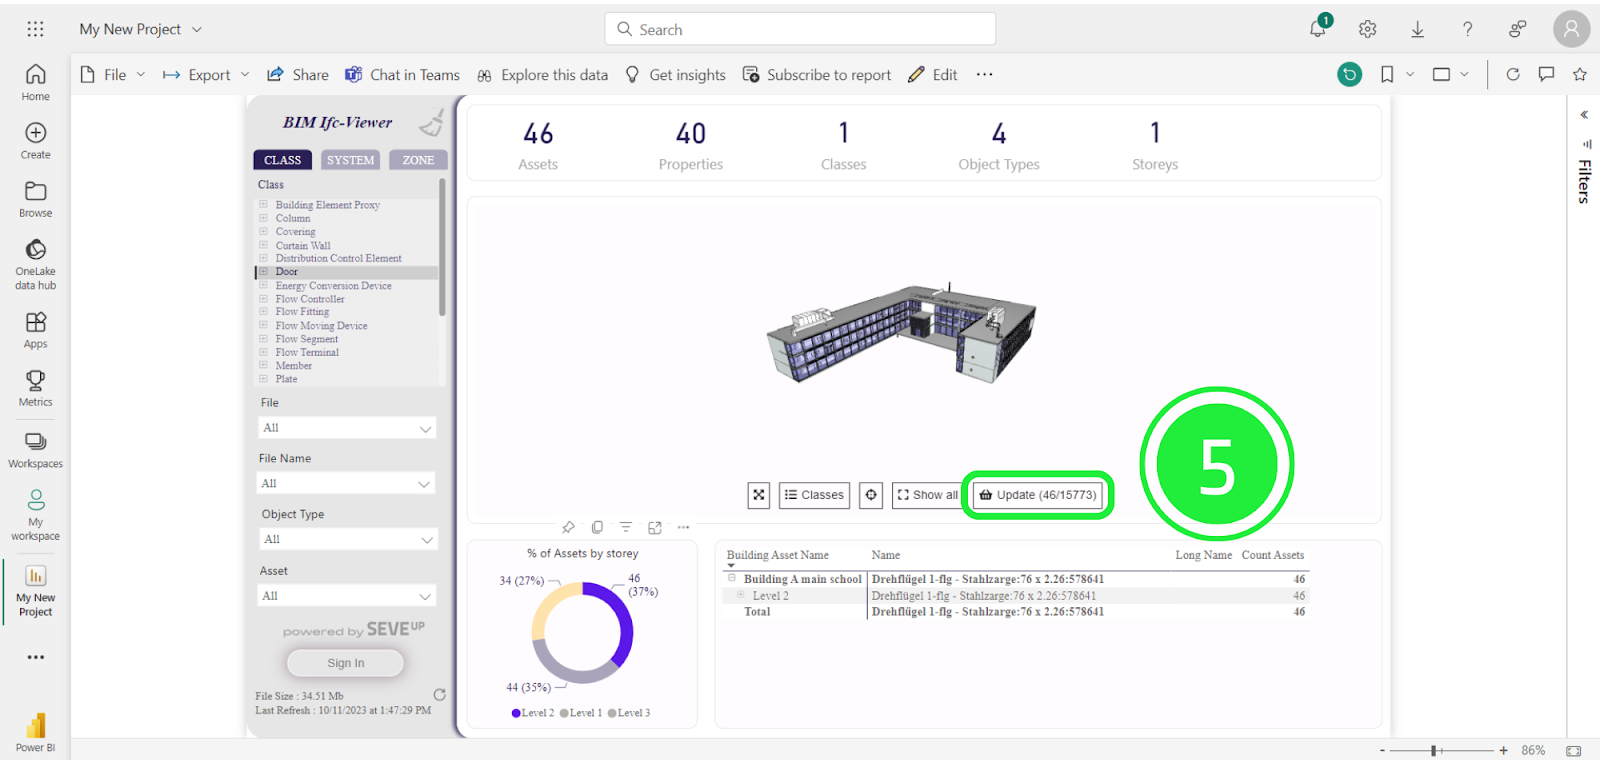Copy visual using the copy icon
Viewport: 1600px width, 760px height.
(597, 527)
